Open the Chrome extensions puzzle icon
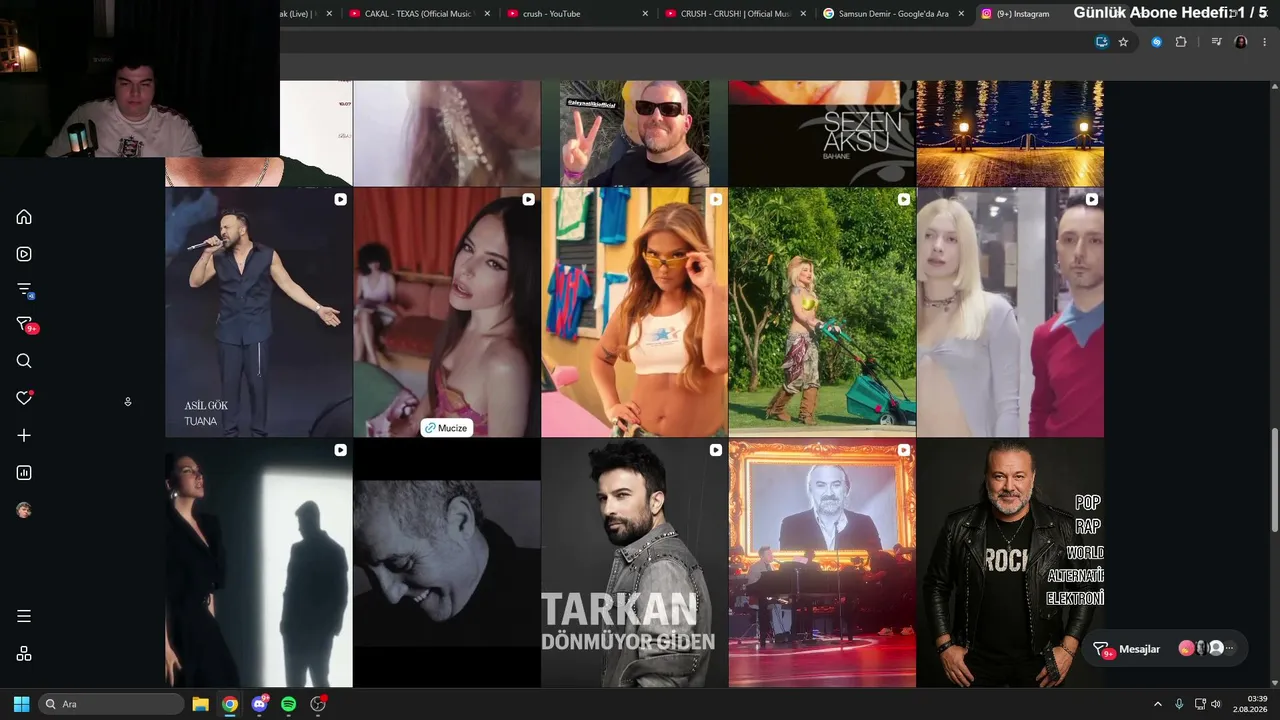1280x720 pixels. [x=1181, y=42]
